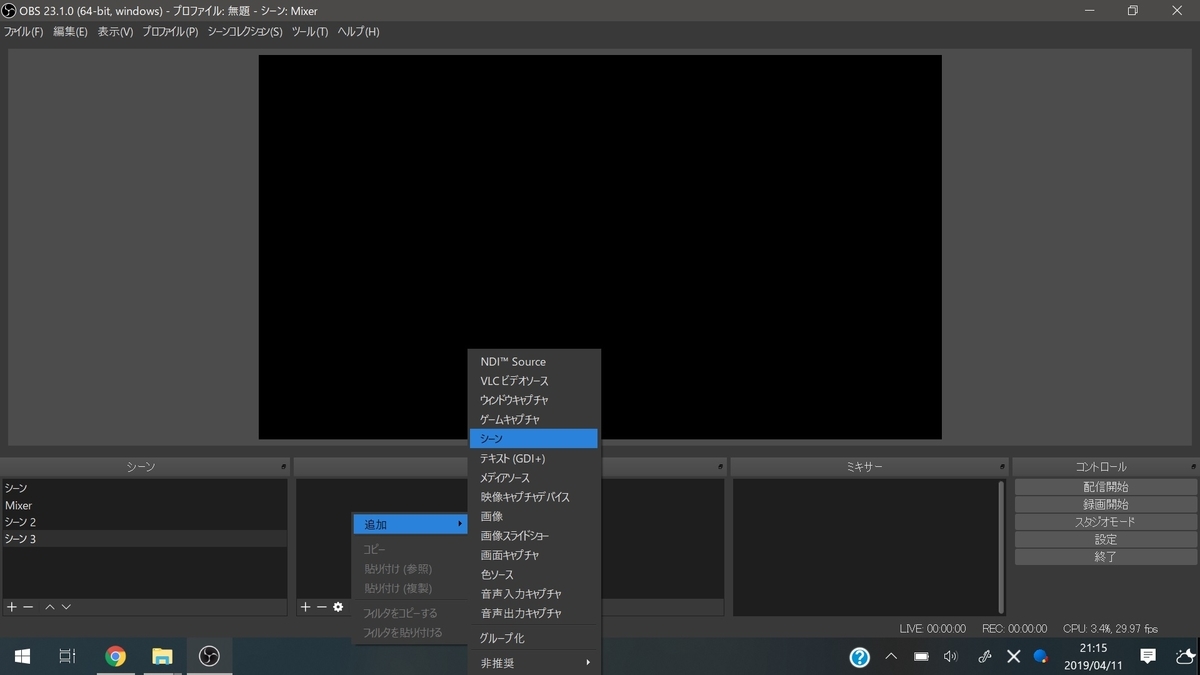Open source properties gear icon
The width and height of the screenshot is (1200, 675).
(338, 607)
